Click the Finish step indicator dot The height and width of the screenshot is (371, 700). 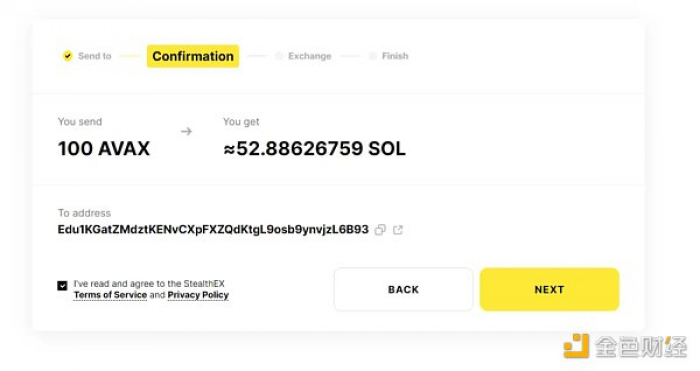coord(372,56)
